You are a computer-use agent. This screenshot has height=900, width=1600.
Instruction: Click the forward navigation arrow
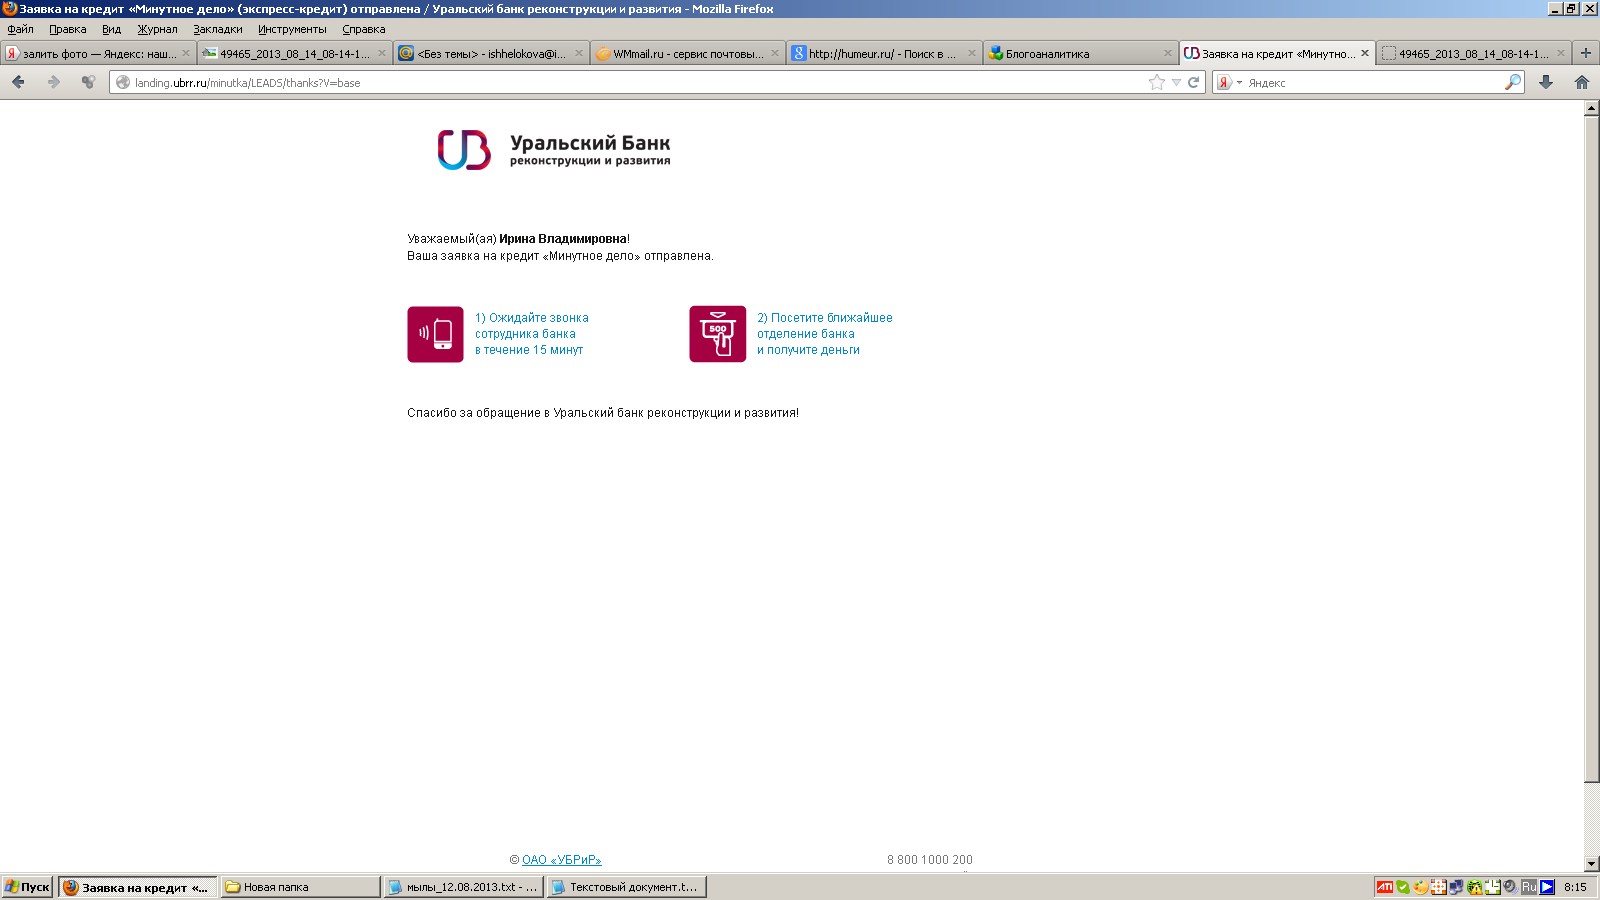click(54, 82)
